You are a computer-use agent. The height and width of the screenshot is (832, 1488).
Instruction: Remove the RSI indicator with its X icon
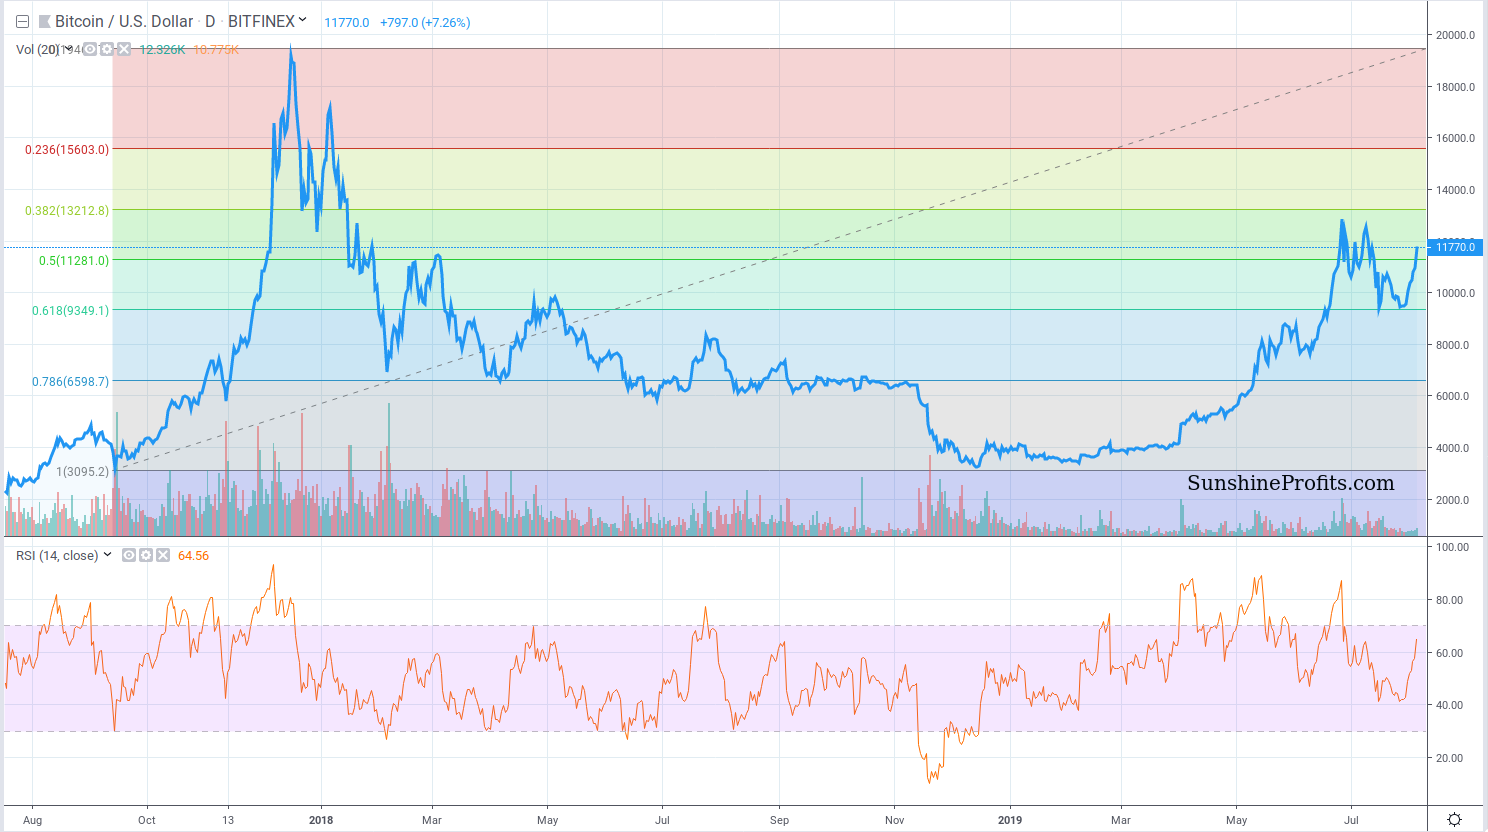(x=163, y=555)
